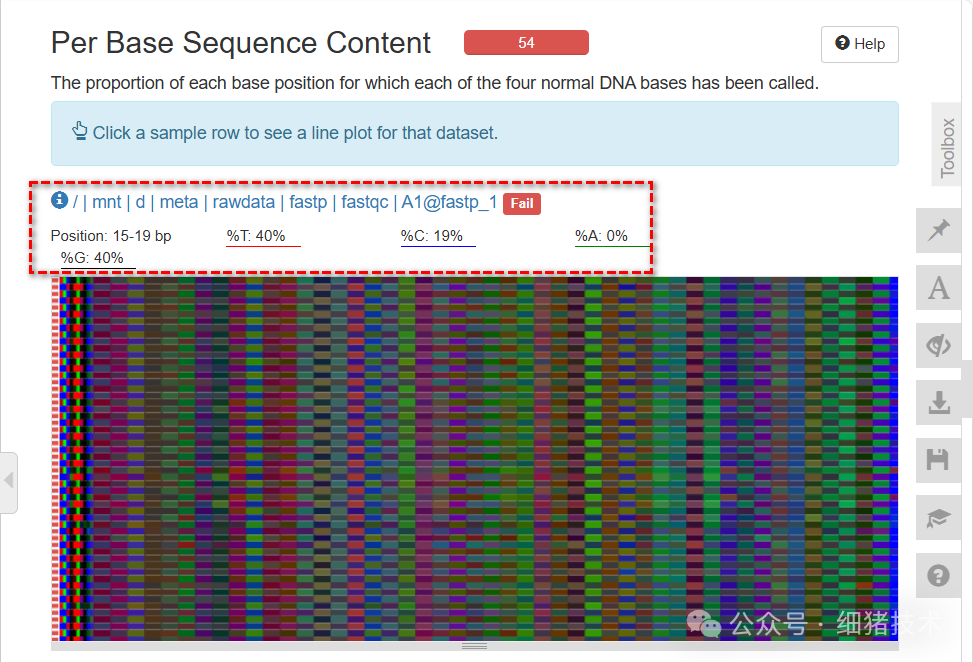Click the Export Plots download icon

pos(938,402)
